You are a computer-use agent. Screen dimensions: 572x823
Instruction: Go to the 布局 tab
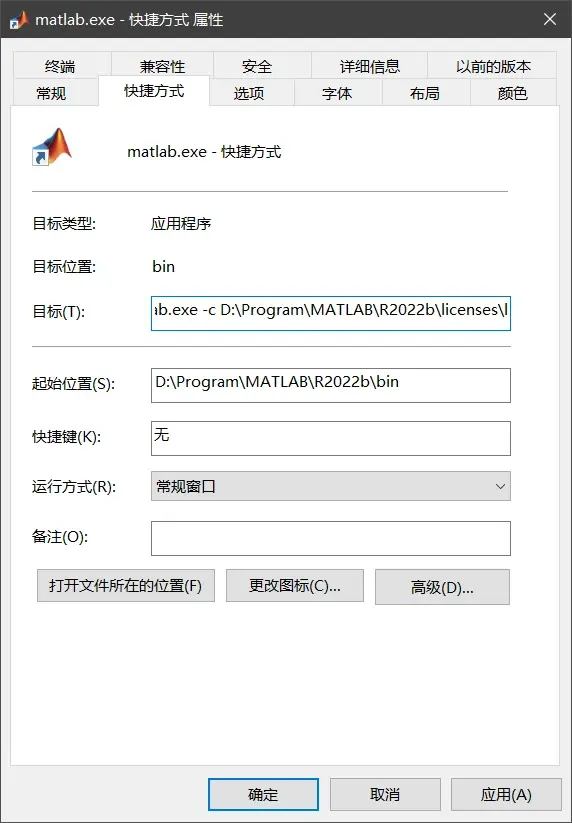pyautogui.click(x=425, y=93)
